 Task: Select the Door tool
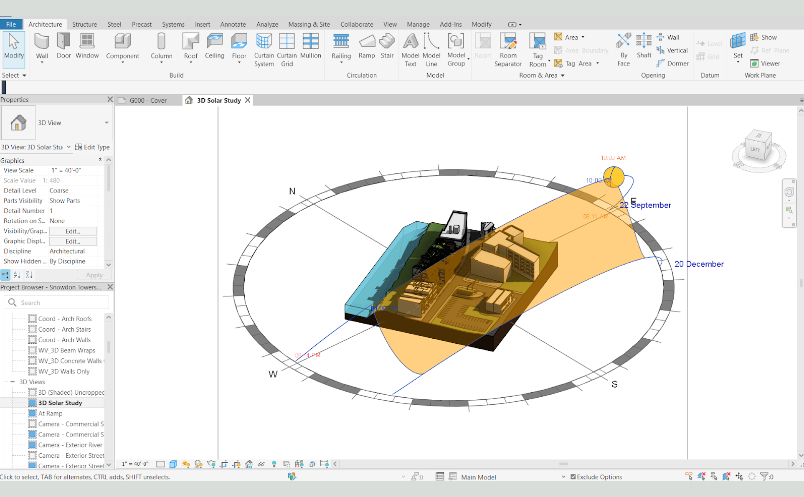(x=64, y=46)
